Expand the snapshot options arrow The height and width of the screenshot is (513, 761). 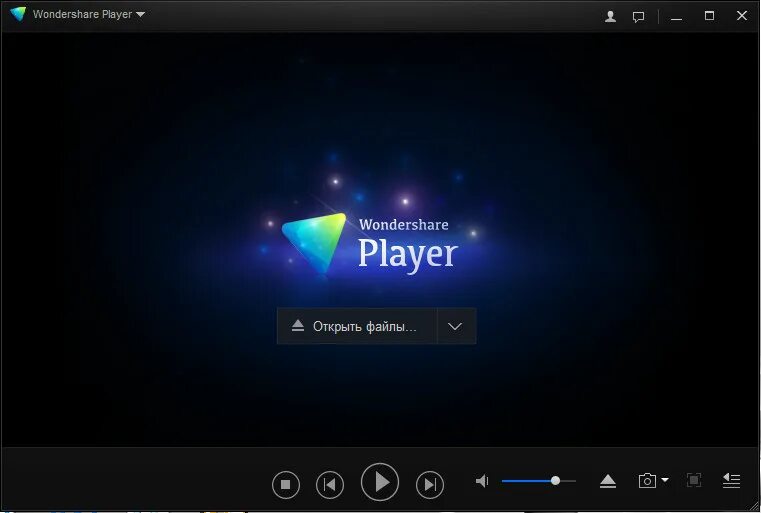click(x=665, y=480)
